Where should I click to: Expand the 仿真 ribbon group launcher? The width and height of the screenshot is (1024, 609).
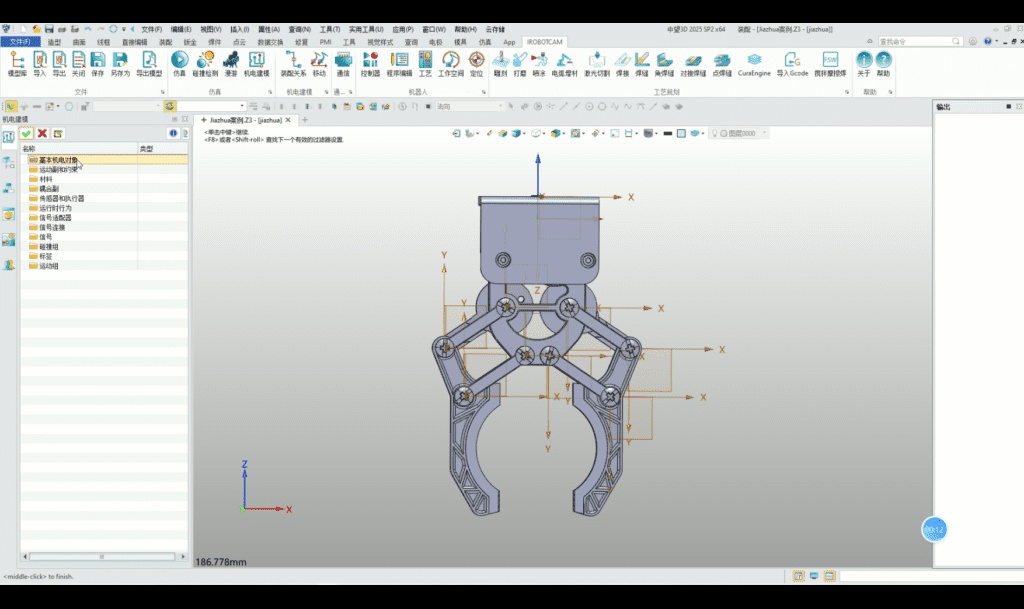269,92
